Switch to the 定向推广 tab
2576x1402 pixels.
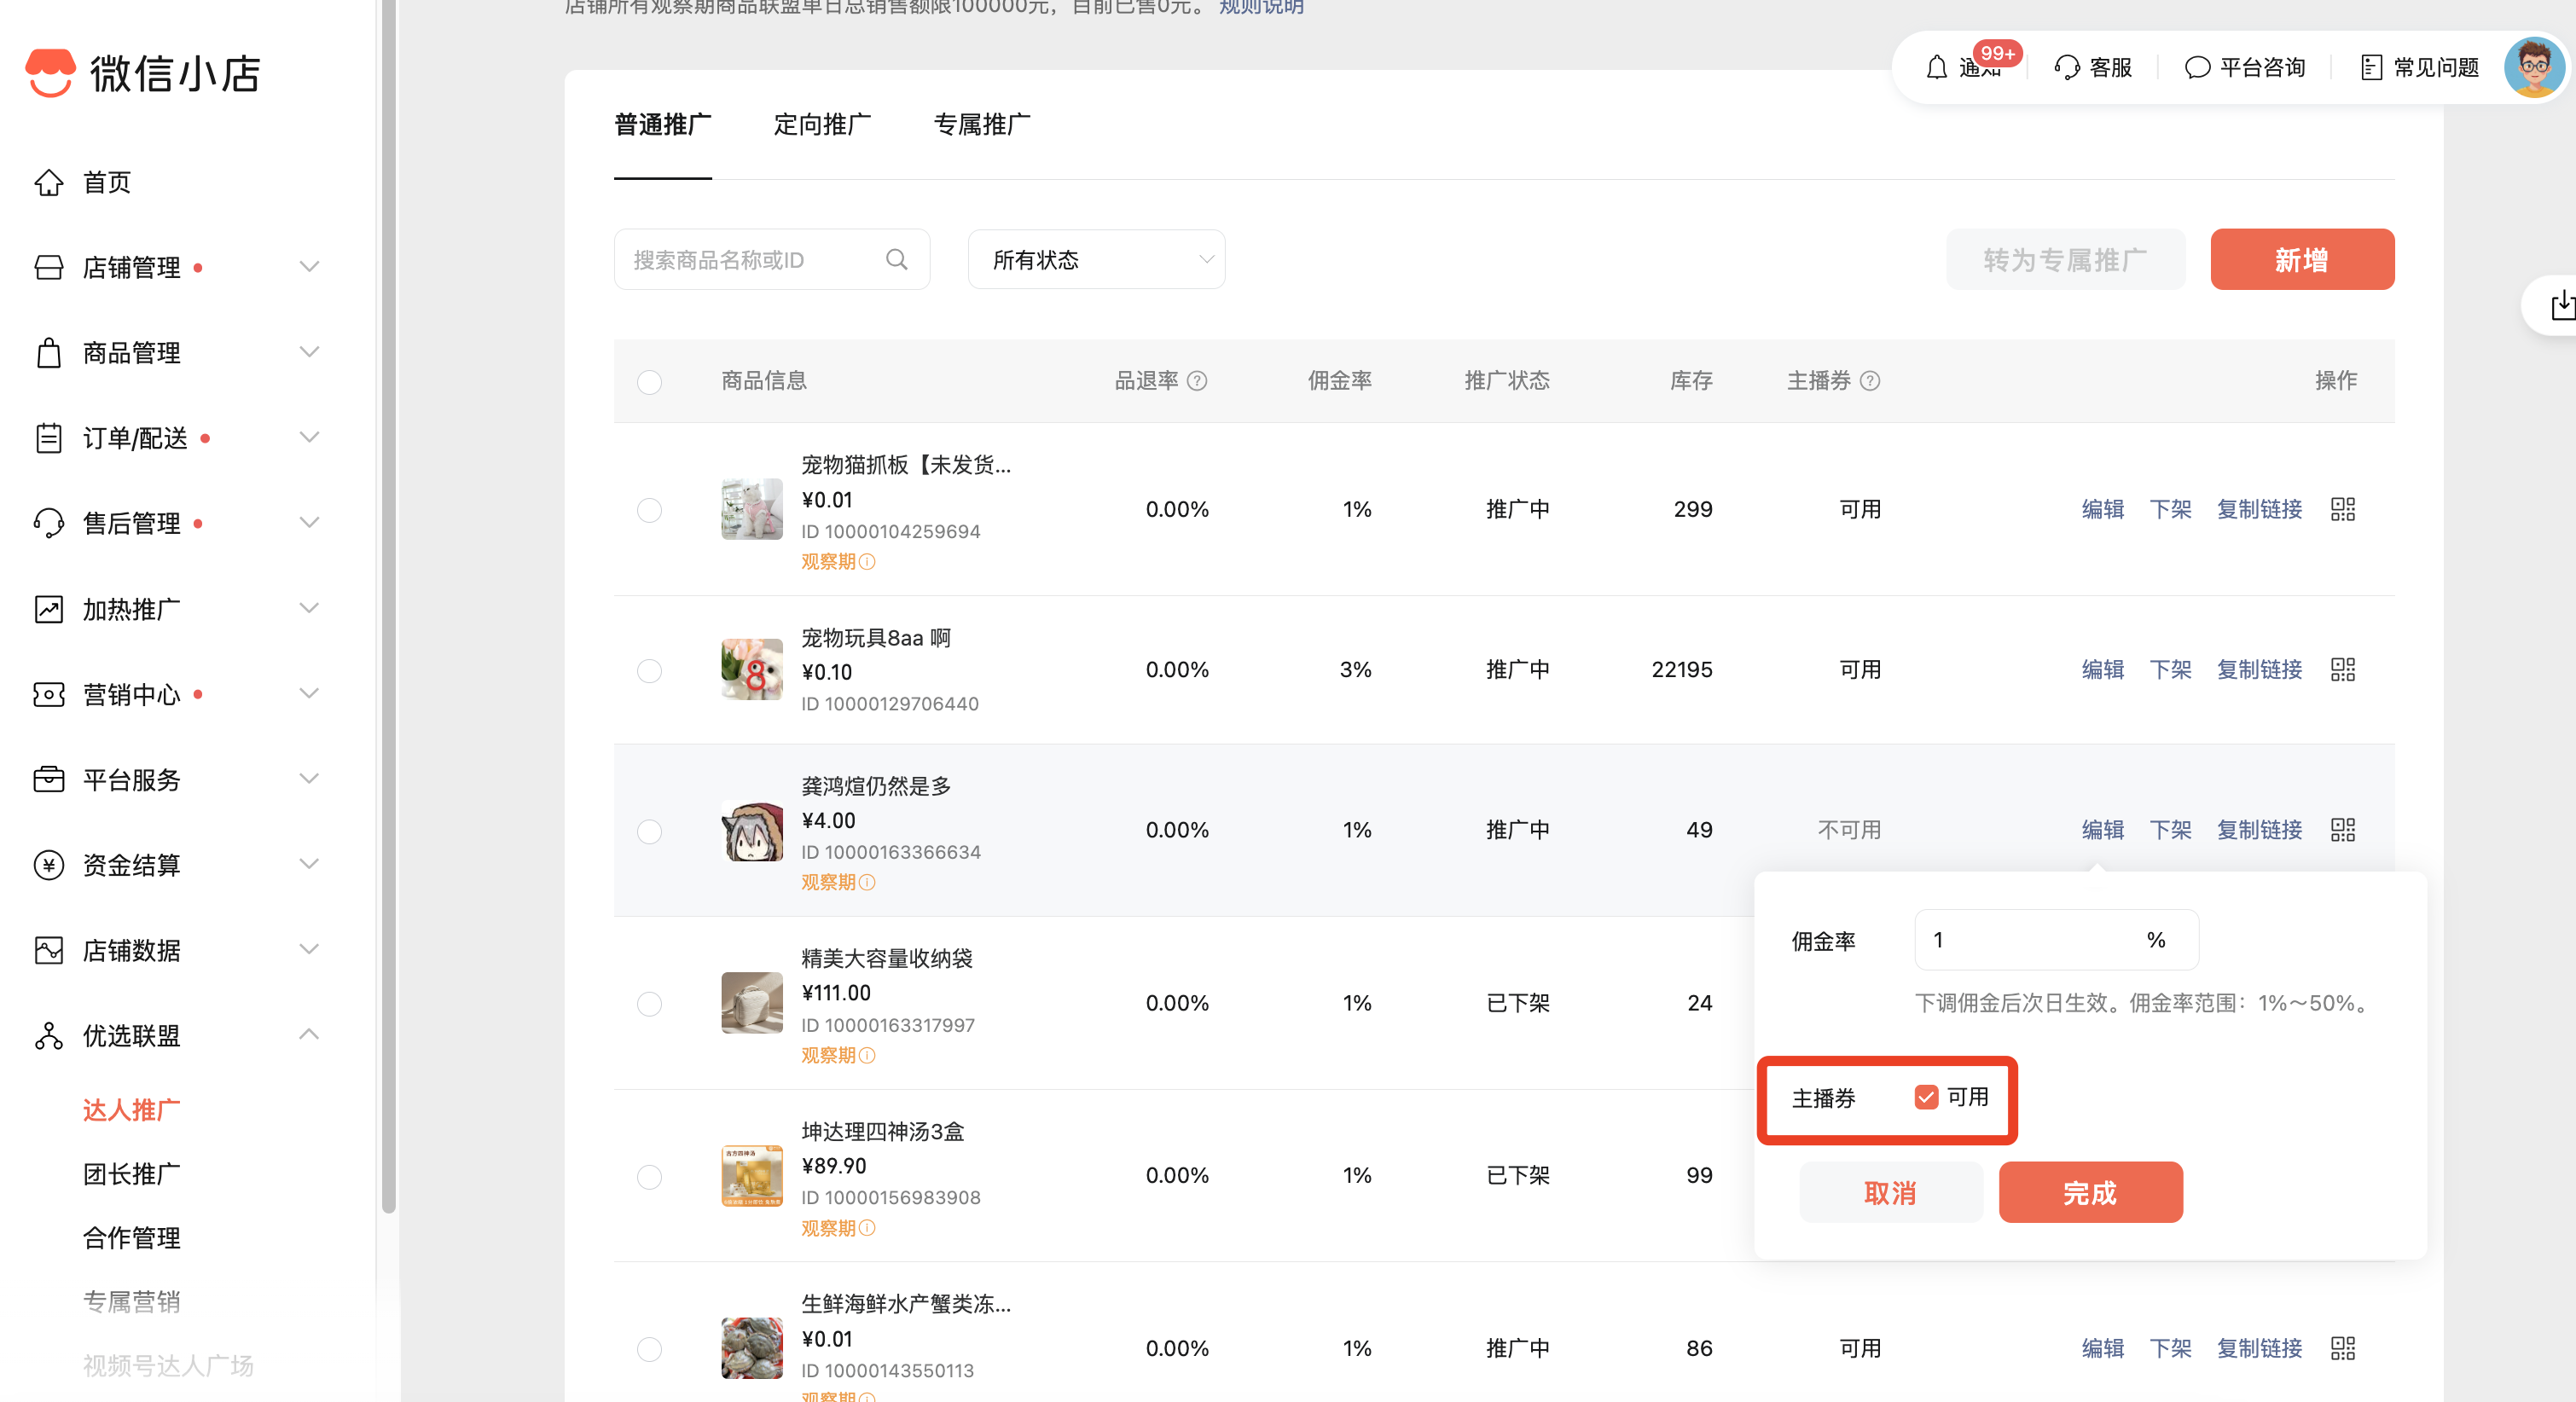[822, 125]
